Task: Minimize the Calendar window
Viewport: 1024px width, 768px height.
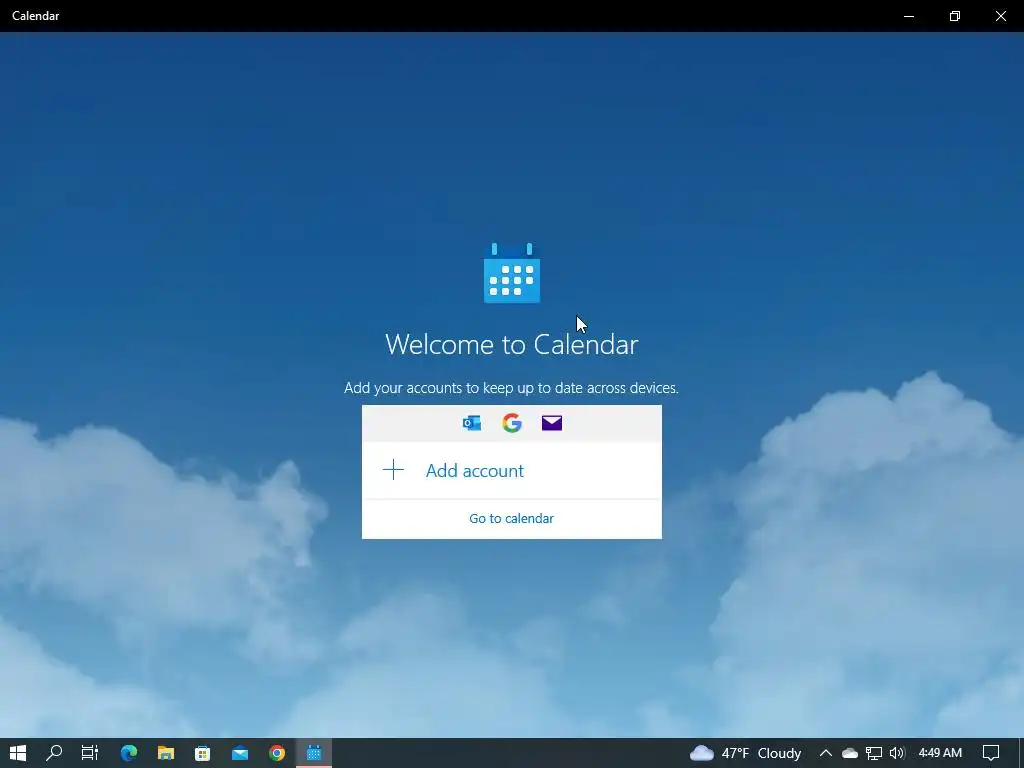Action: click(908, 16)
